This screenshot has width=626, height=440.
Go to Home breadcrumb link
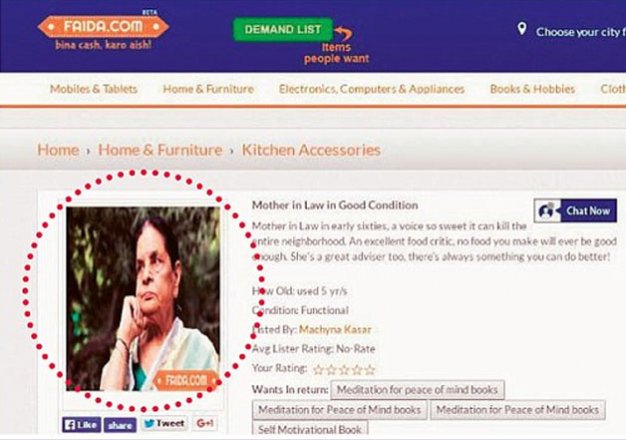tap(58, 150)
